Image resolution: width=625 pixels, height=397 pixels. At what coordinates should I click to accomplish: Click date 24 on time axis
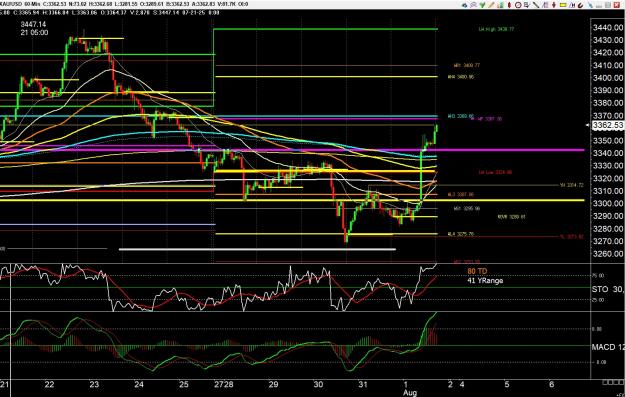[x=139, y=385]
